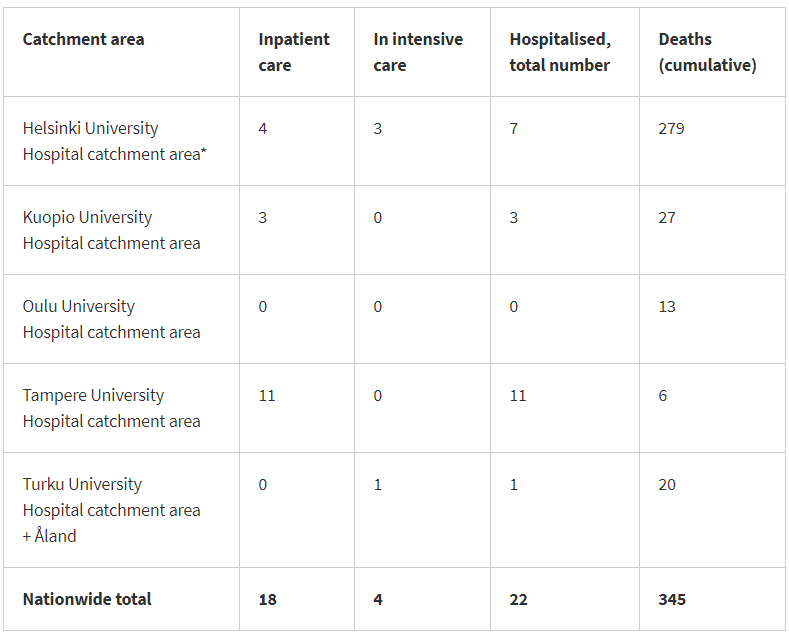
Task: Click the "In intensive care" header cell
Action: pyautogui.click(x=418, y=52)
